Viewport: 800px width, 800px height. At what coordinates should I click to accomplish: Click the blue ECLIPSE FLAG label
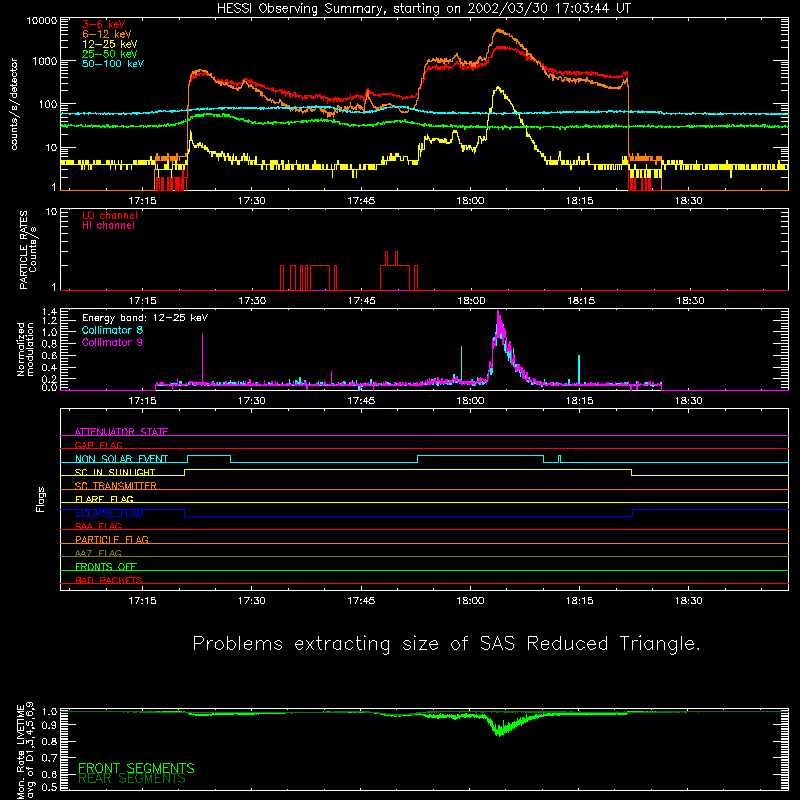(109, 513)
